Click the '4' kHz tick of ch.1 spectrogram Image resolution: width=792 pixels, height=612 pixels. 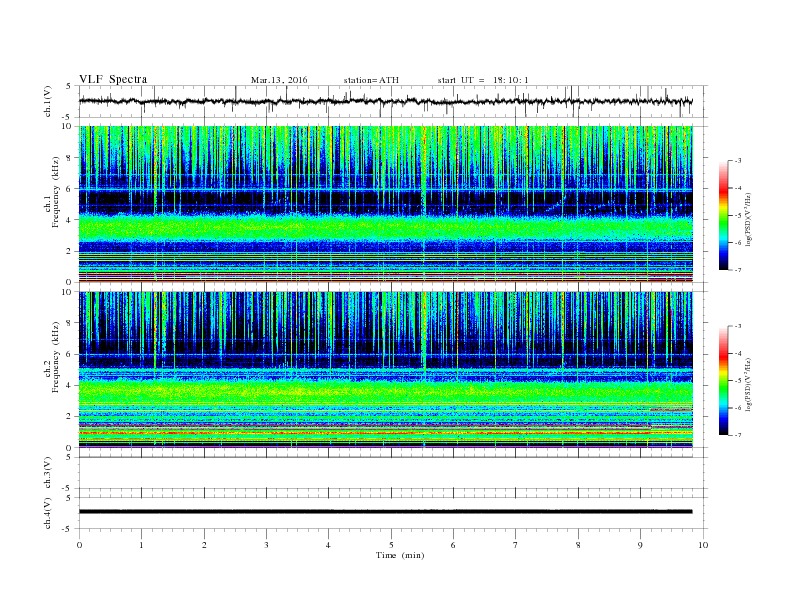tap(69, 220)
